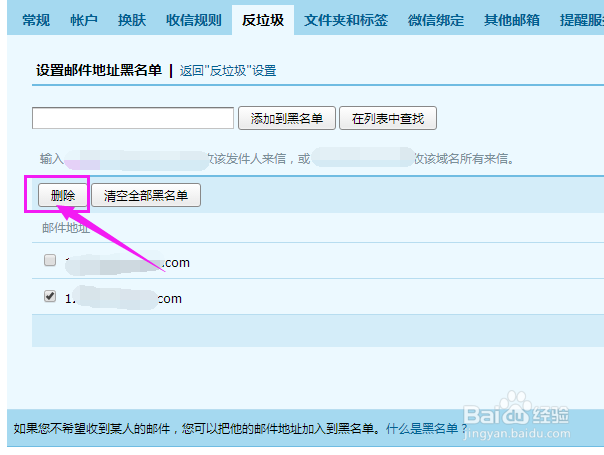Click the 添加到黑名单 button
Screen dimensions: 604x455
click(287, 118)
